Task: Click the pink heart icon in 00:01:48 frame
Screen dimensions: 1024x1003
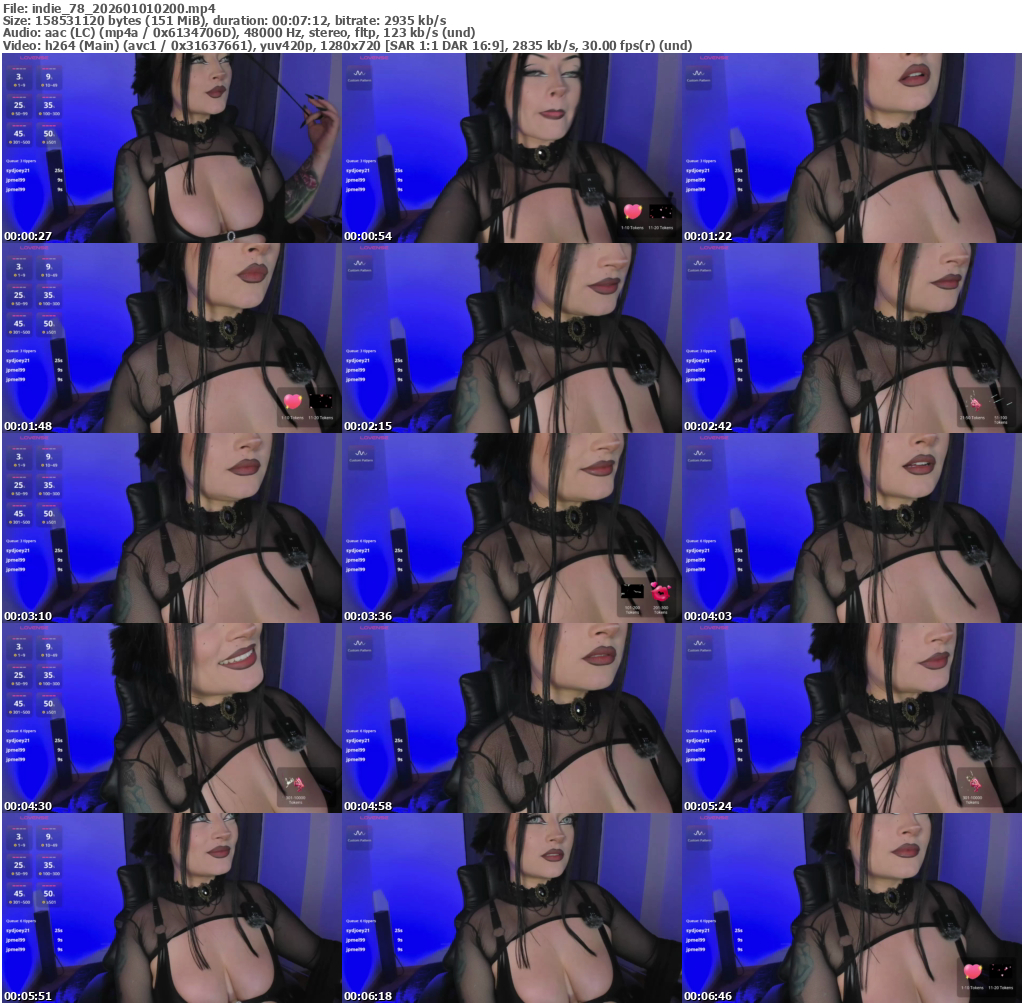Action: (293, 402)
